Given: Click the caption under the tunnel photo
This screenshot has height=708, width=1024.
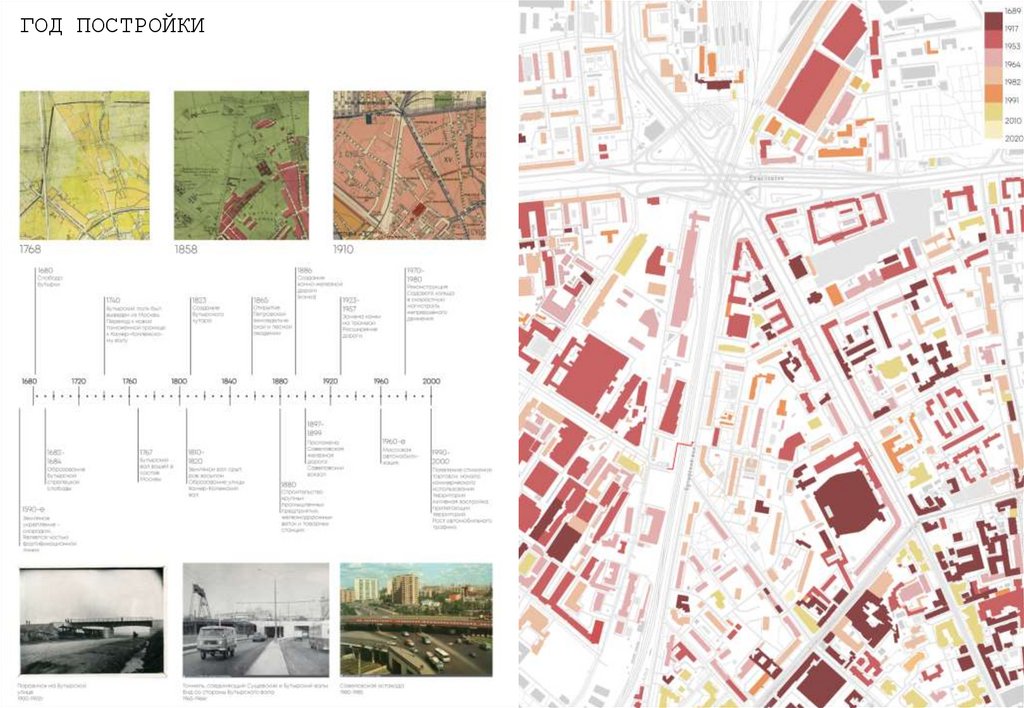Looking at the screenshot, I should (x=255, y=690).
